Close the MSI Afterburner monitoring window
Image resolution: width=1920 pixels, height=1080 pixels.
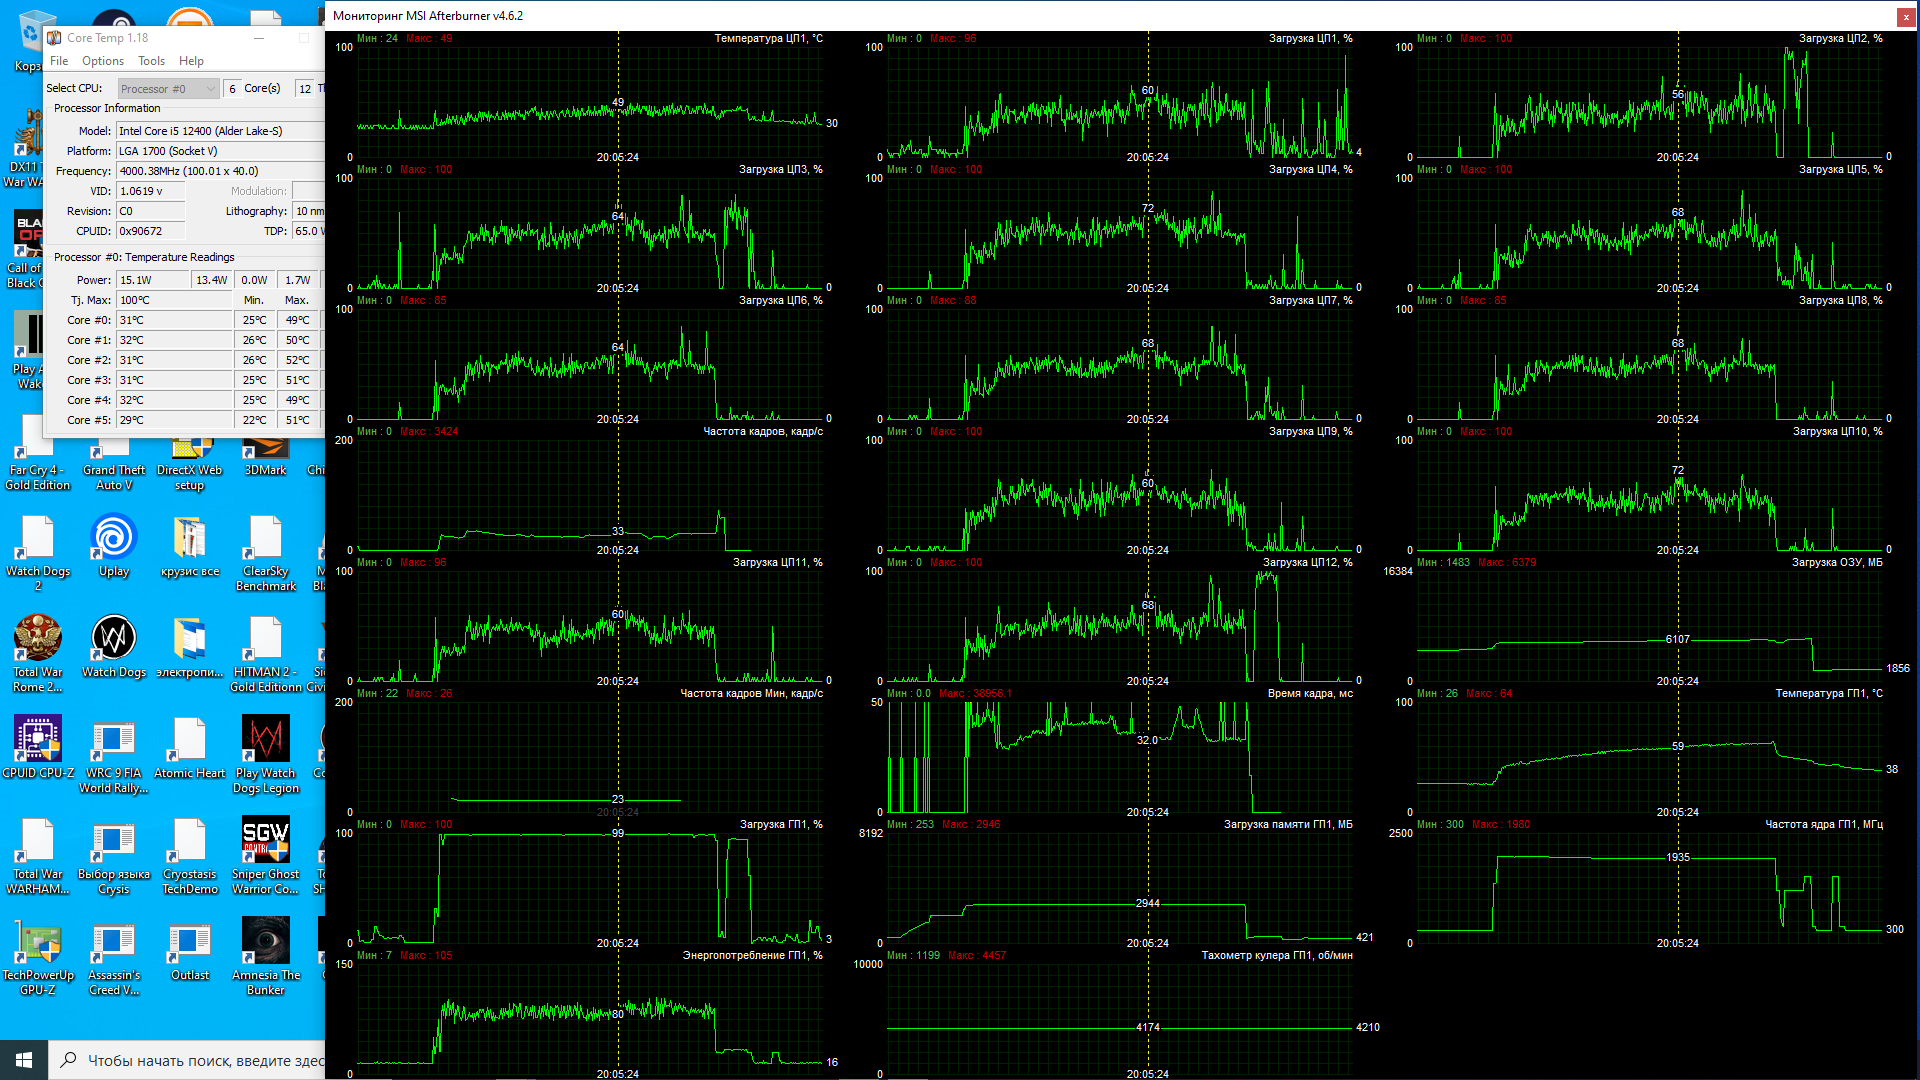(1904, 16)
